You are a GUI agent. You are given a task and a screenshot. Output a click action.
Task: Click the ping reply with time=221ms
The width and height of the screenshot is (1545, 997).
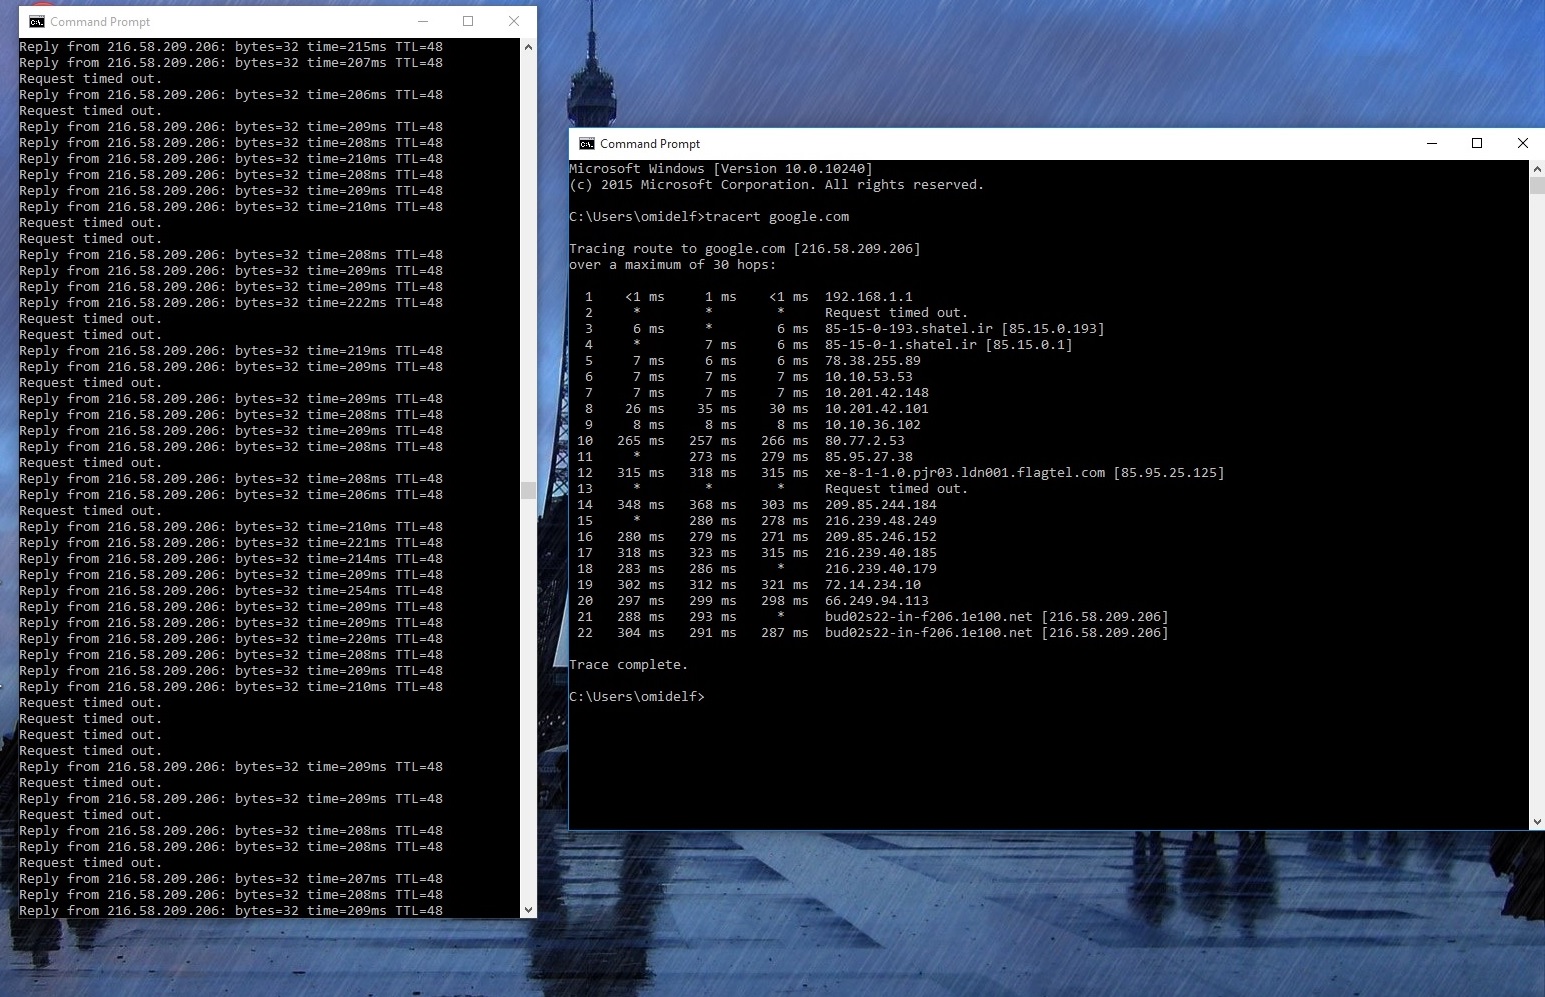click(x=231, y=543)
